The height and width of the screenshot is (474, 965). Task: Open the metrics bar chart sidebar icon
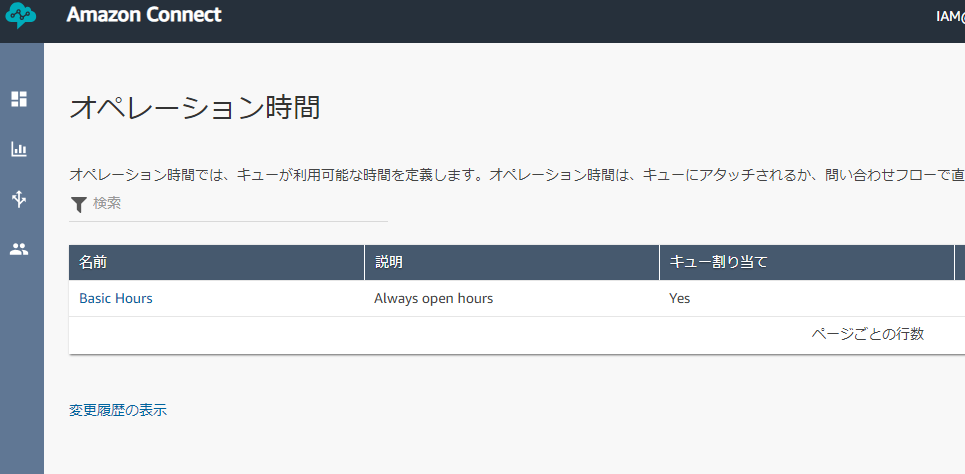coord(19,149)
